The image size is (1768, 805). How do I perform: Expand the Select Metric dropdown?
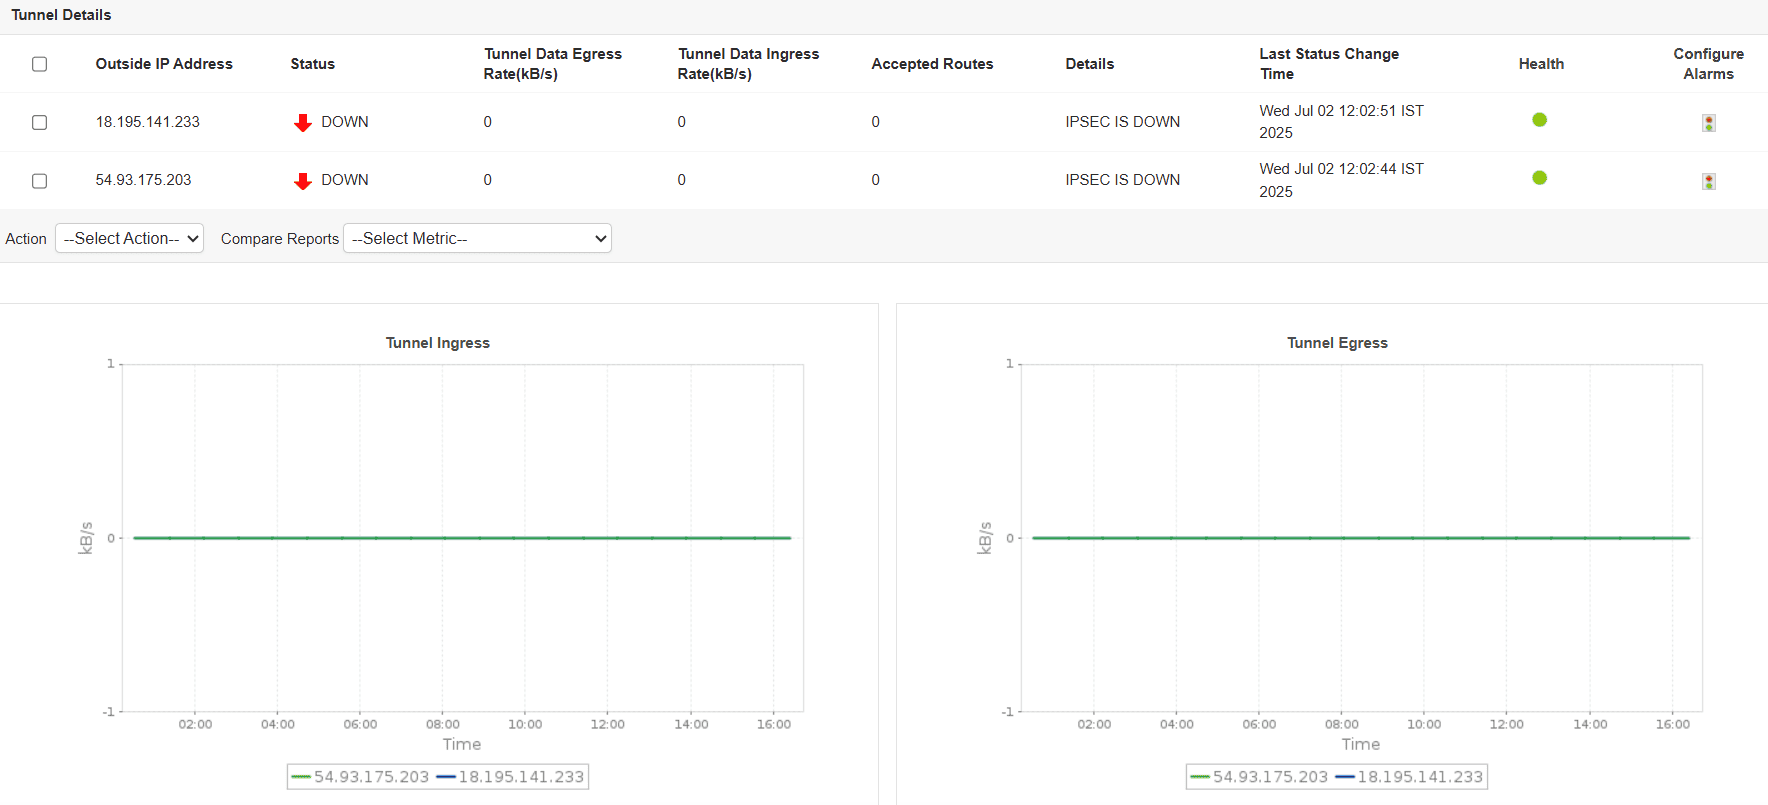coord(477,239)
